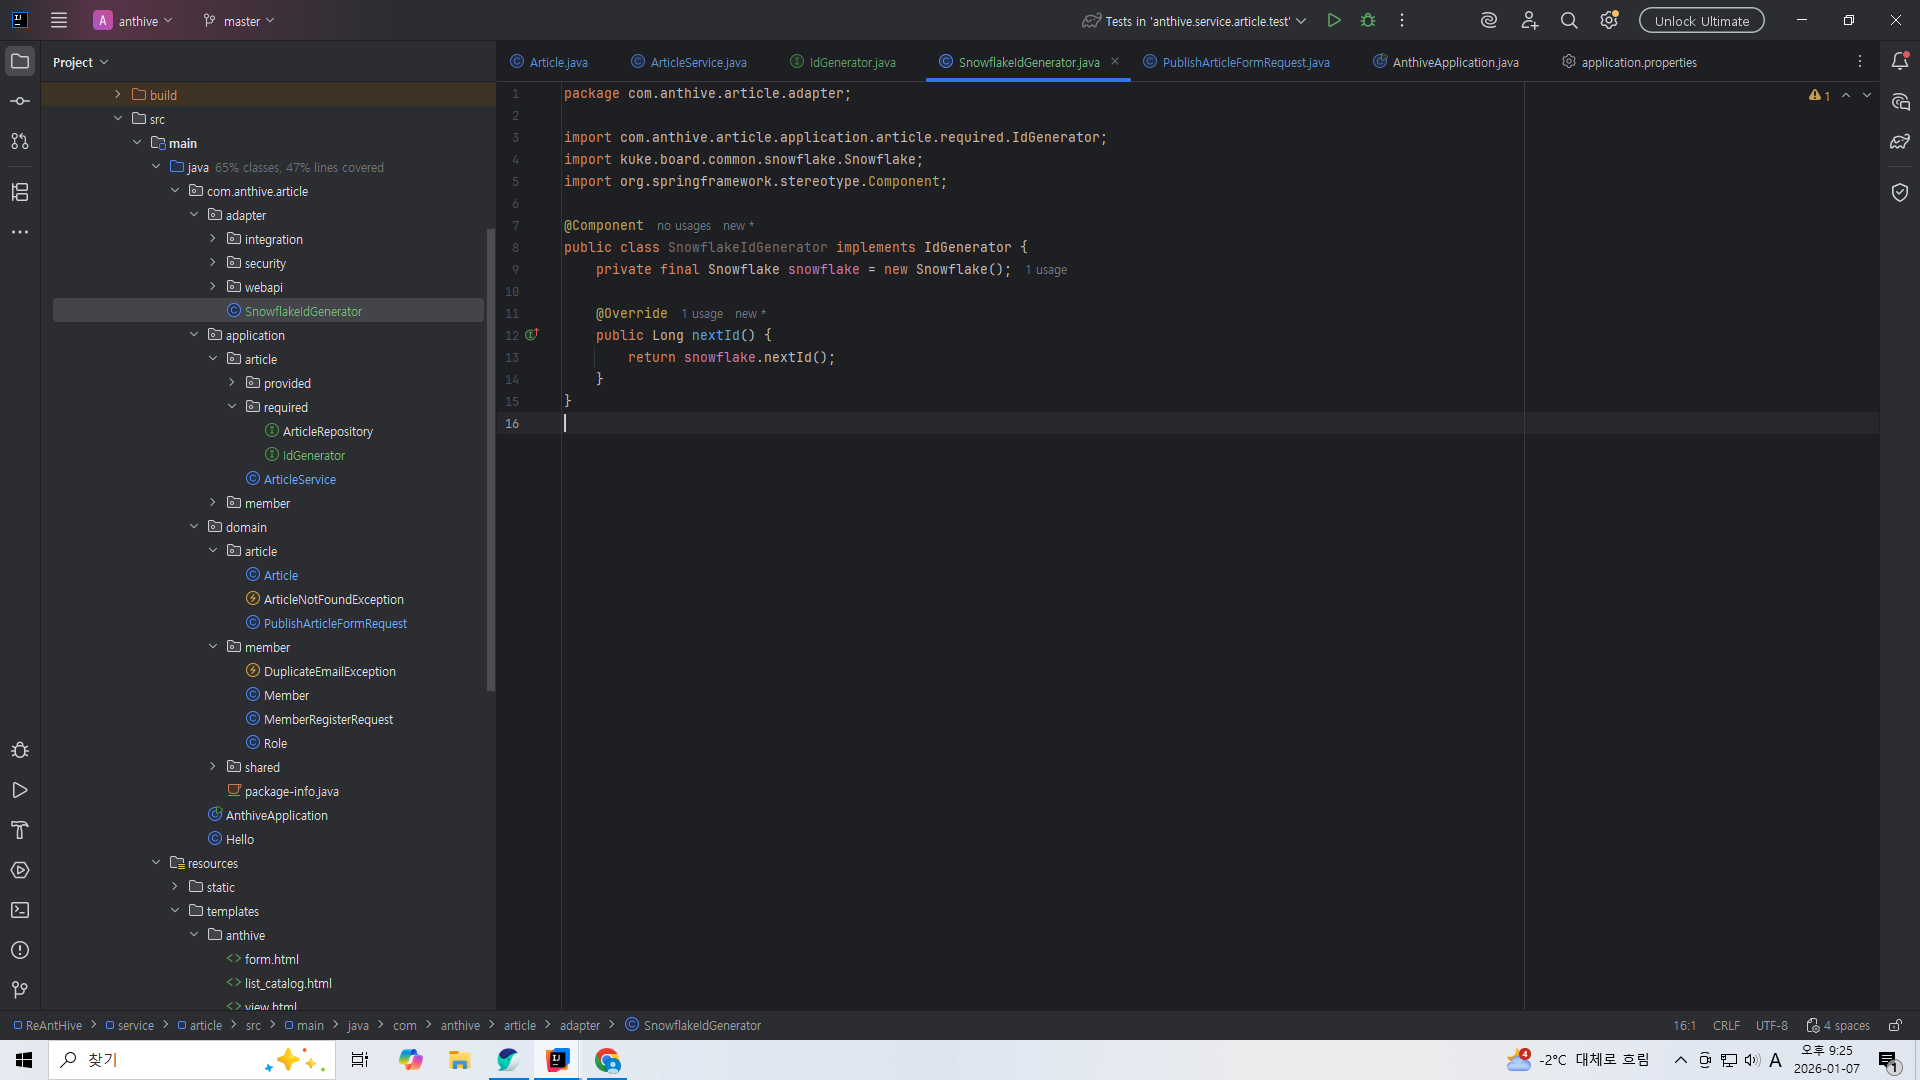1920x1080 pixels.
Task: Expand the build folder
Action: tap(118, 95)
